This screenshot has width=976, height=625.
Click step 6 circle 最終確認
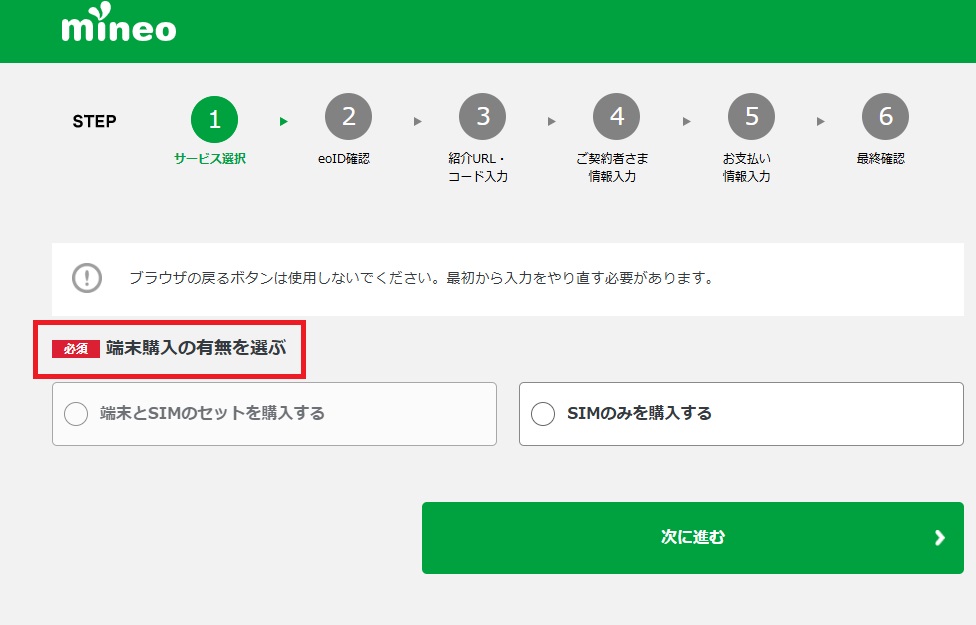point(885,116)
